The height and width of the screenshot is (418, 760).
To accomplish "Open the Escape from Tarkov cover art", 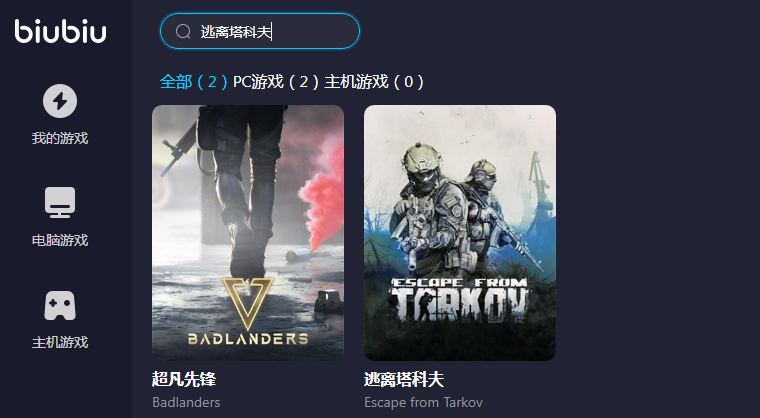I will 460,233.
